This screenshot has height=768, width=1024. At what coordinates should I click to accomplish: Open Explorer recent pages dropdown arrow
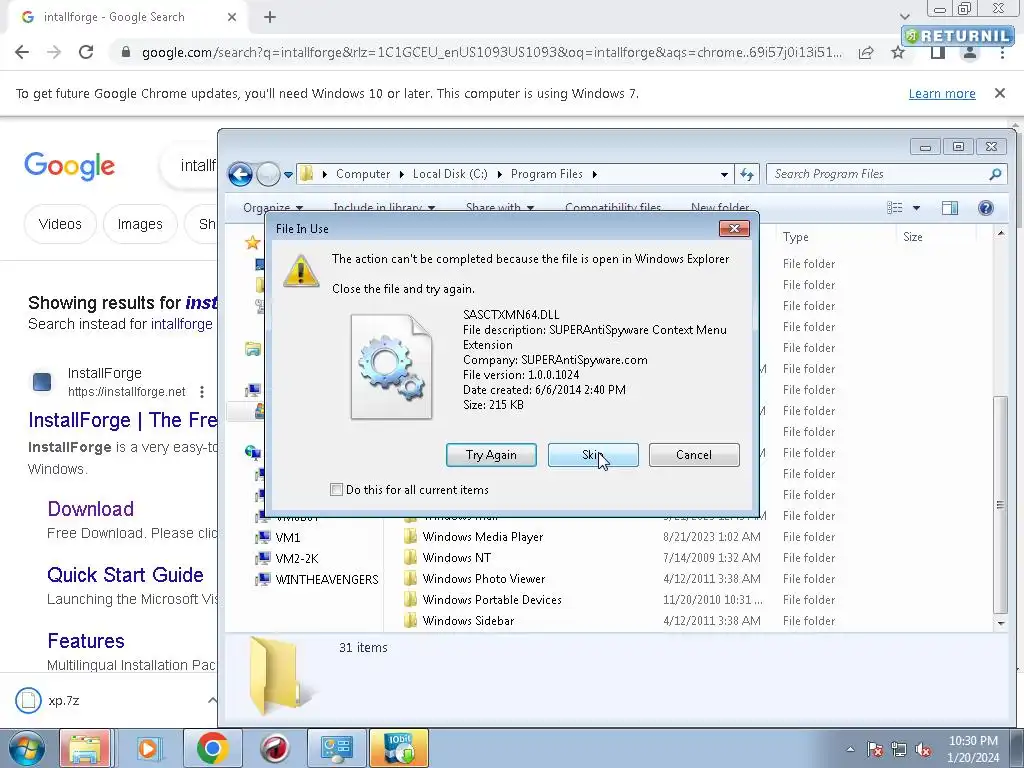click(x=288, y=174)
